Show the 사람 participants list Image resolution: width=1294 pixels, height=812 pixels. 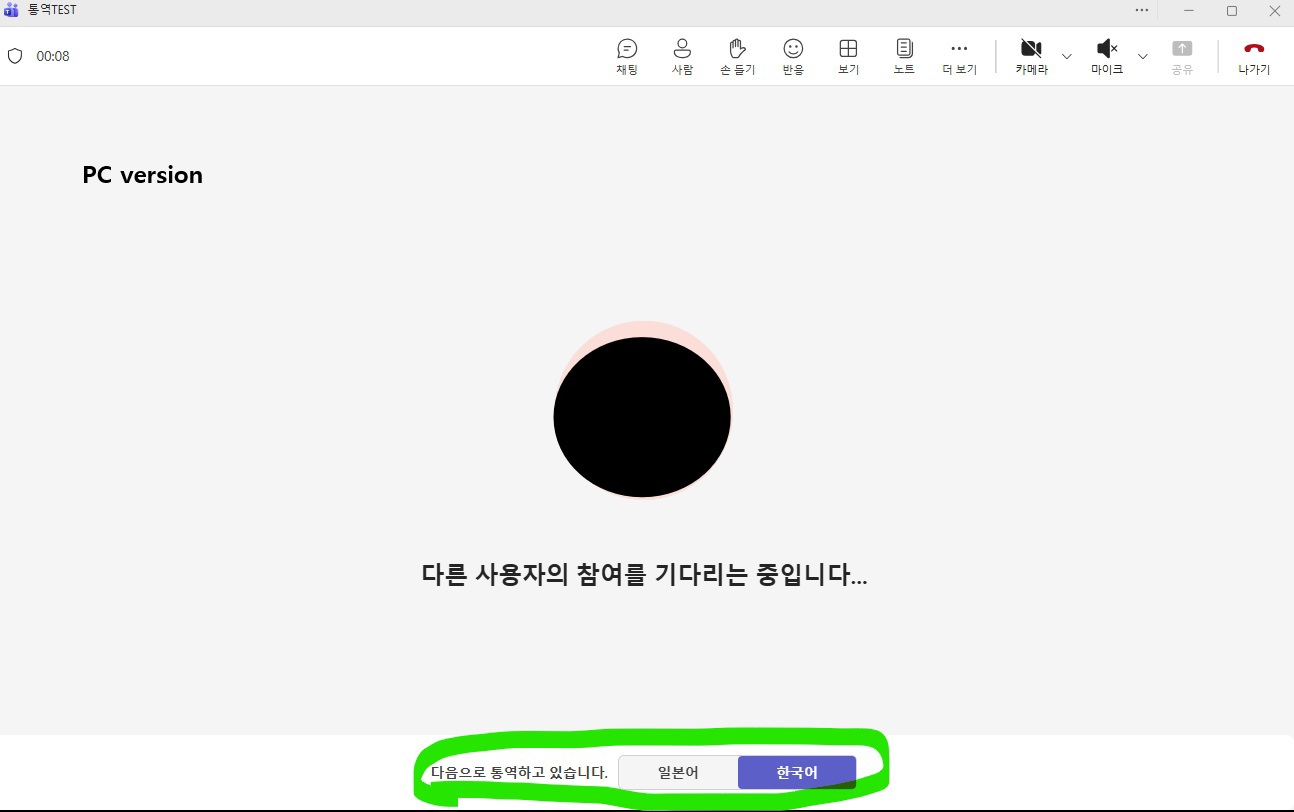click(682, 57)
